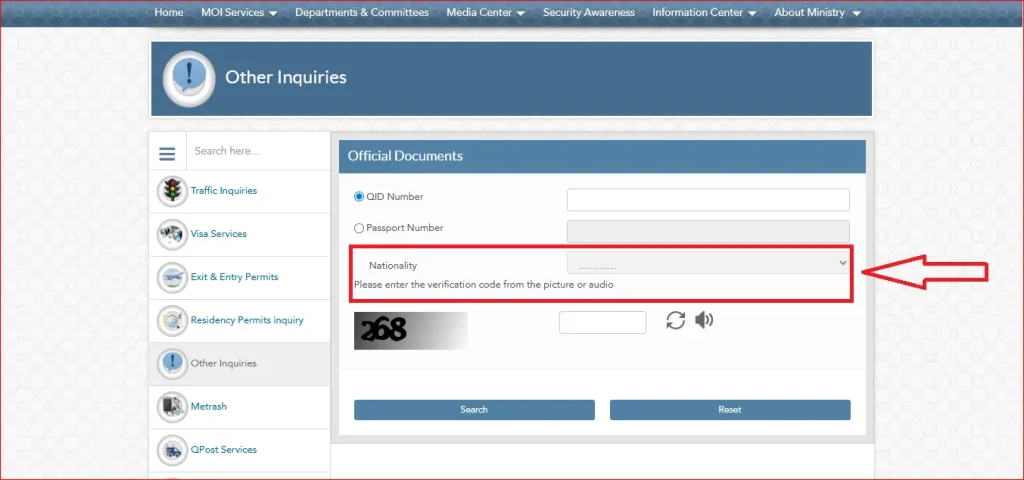Select Other Inquiries text in sidebar
The height and width of the screenshot is (480, 1024).
click(223, 363)
